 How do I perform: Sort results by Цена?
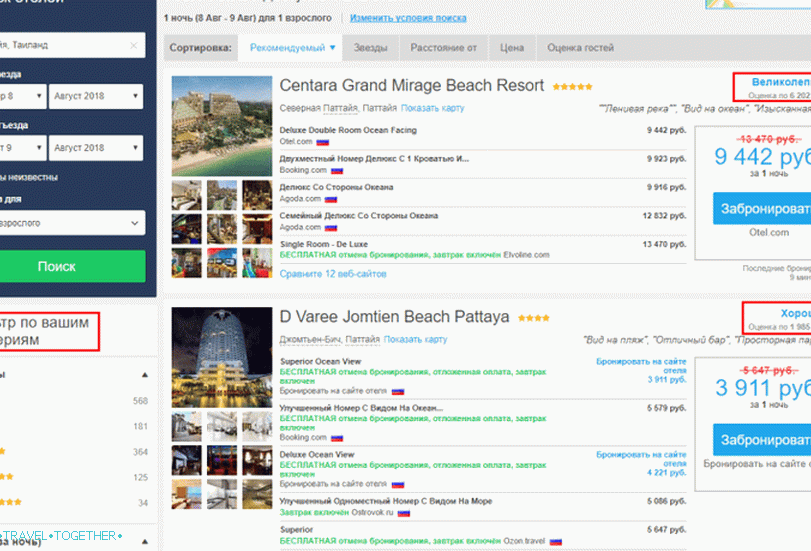[x=512, y=48]
